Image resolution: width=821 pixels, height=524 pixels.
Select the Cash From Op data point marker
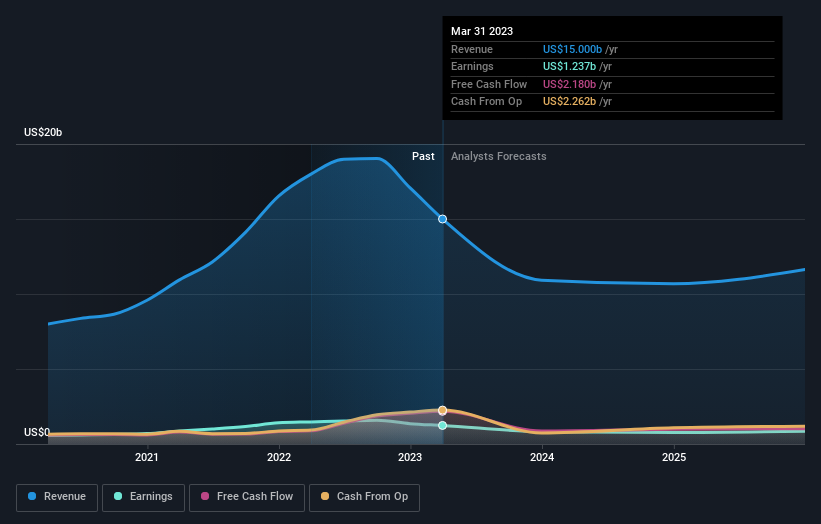442,410
